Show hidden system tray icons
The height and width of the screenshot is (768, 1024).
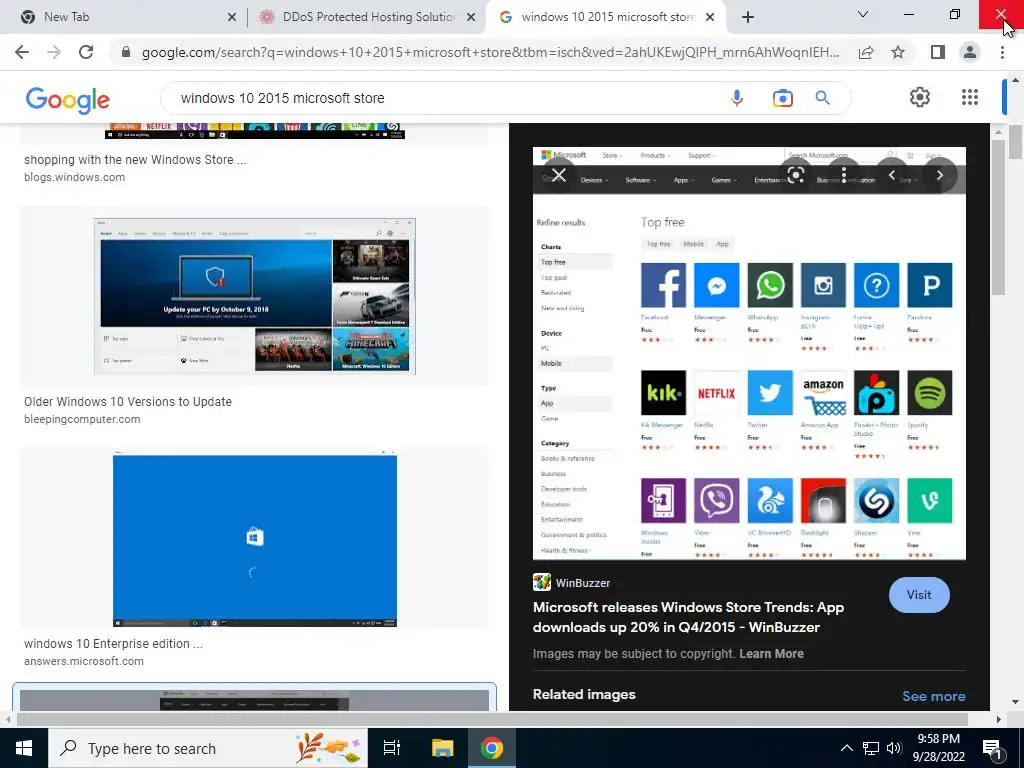(846, 748)
